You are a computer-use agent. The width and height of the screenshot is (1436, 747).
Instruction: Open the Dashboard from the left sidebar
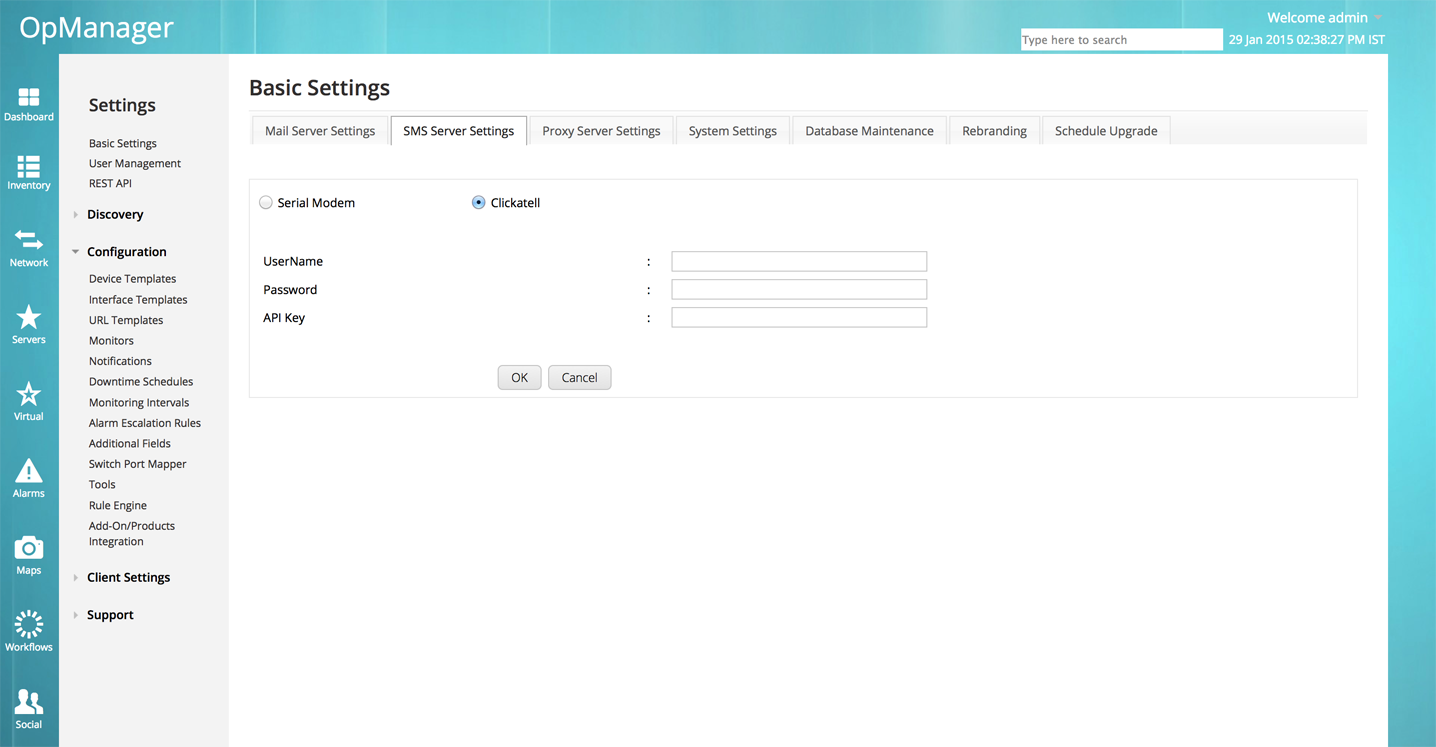coord(29,105)
